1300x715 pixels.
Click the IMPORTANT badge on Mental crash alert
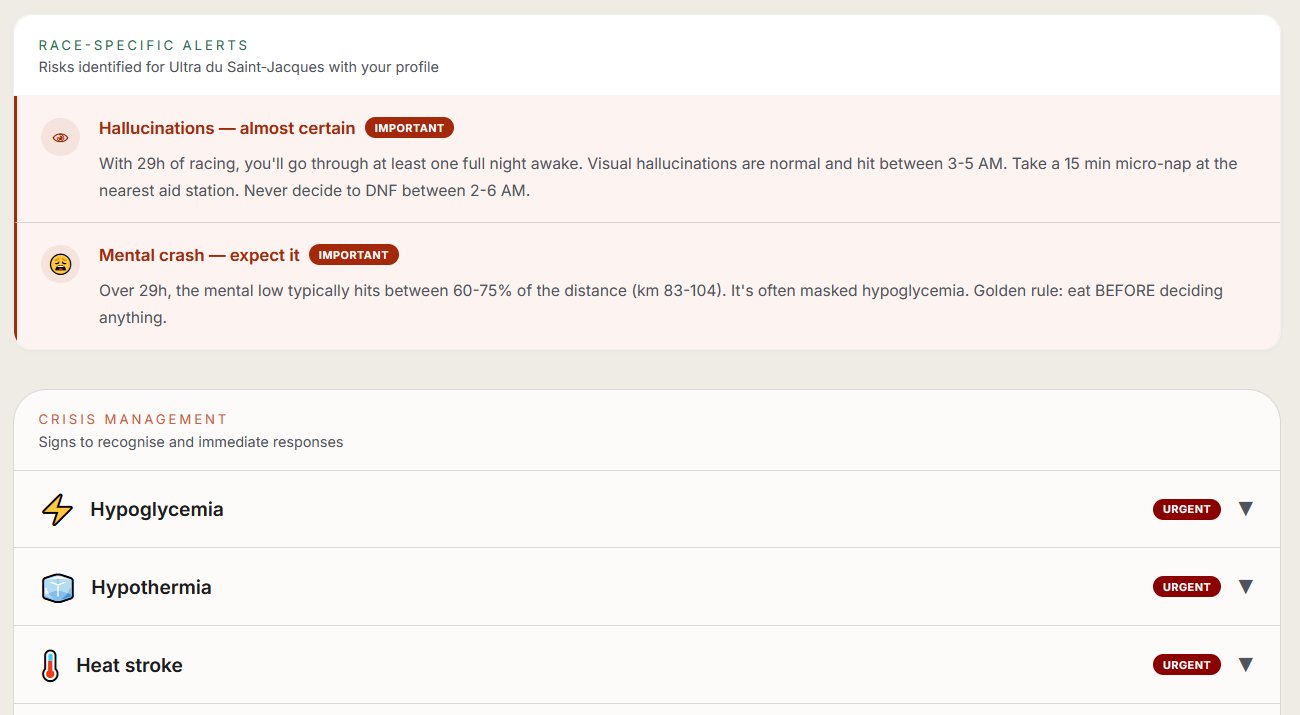[354, 255]
